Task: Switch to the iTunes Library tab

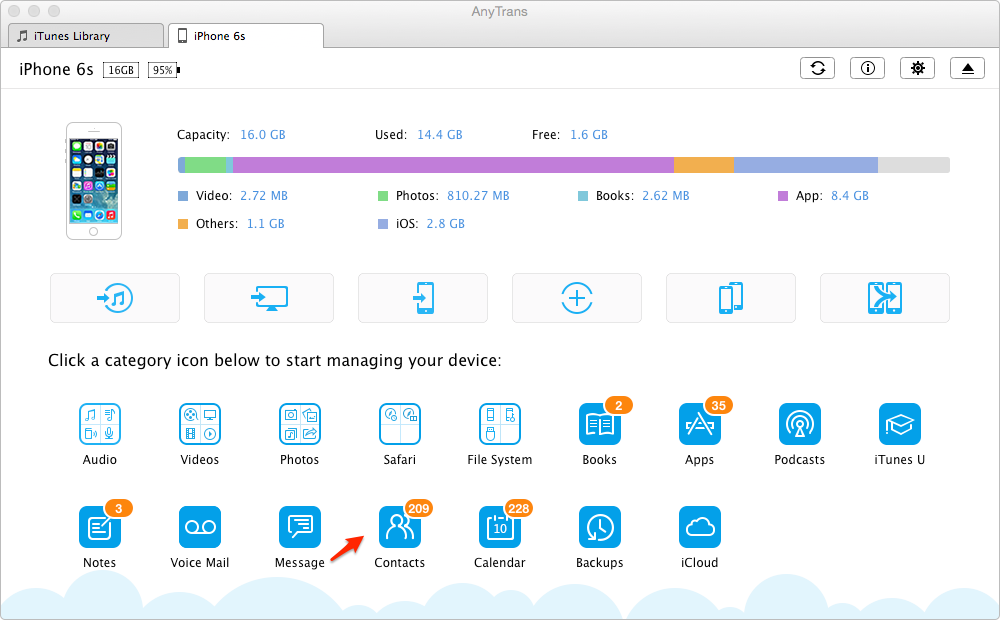Action: (86, 36)
